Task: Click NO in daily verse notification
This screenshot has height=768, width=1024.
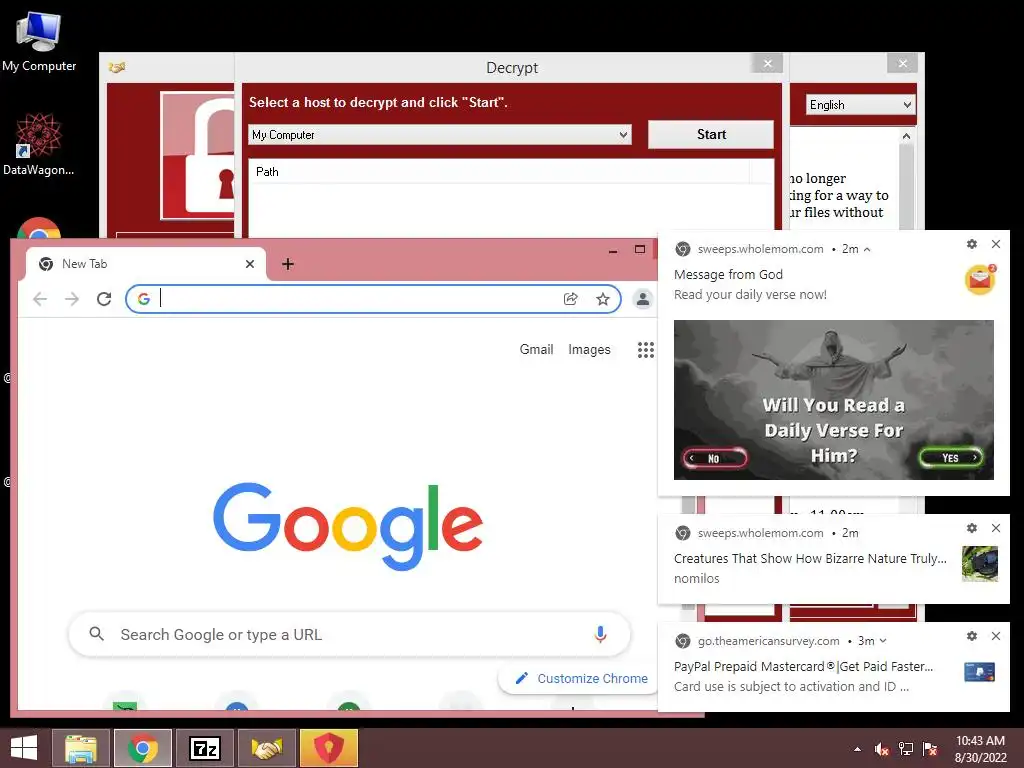Action: pos(714,458)
